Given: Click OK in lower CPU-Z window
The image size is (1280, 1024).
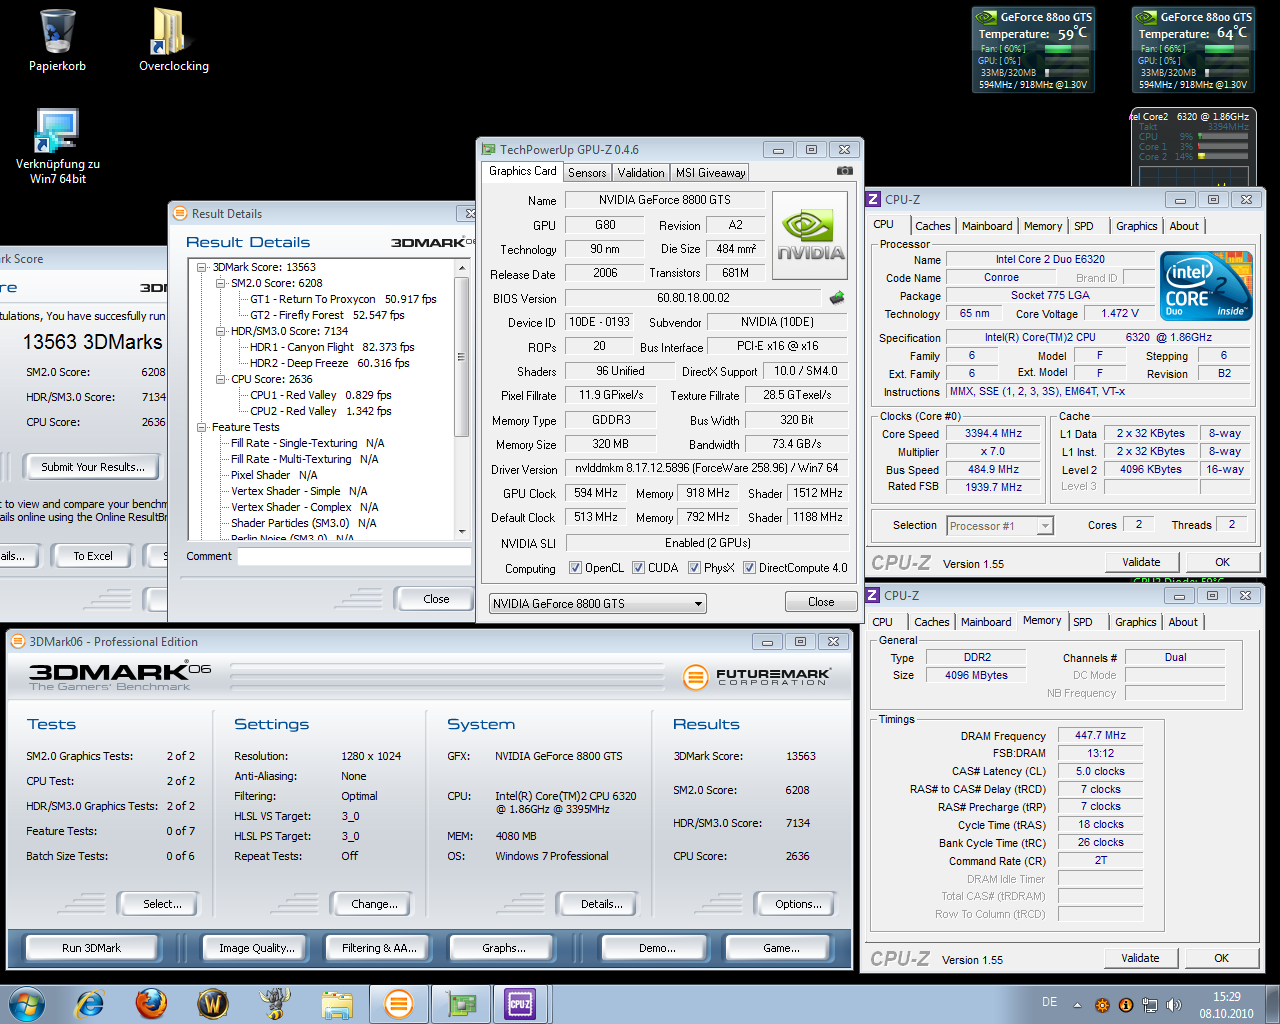Looking at the screenshot, I should [1221, 958].
